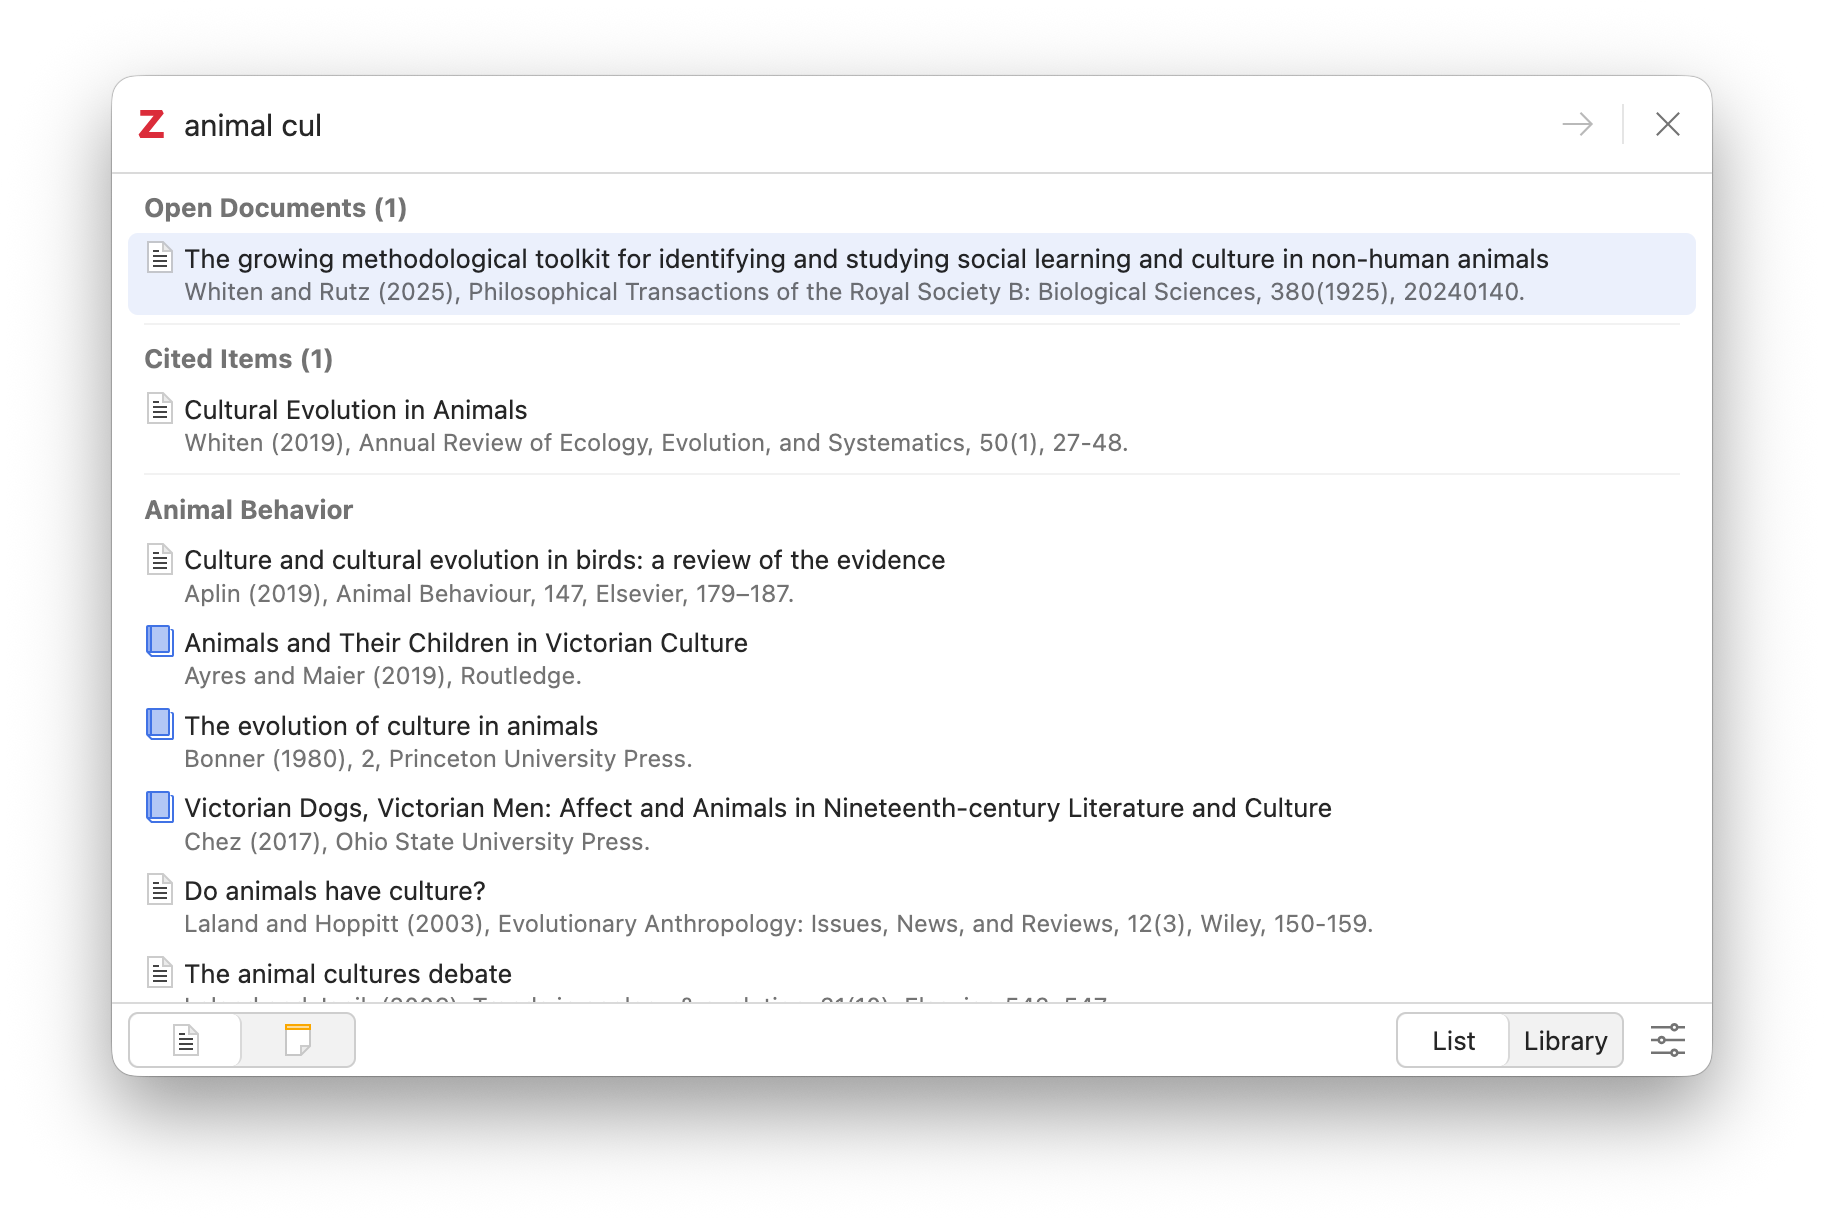Screen dimensions: 1824x1224
Task: Open the settings sliders icon
Action: point(1667,1040)
